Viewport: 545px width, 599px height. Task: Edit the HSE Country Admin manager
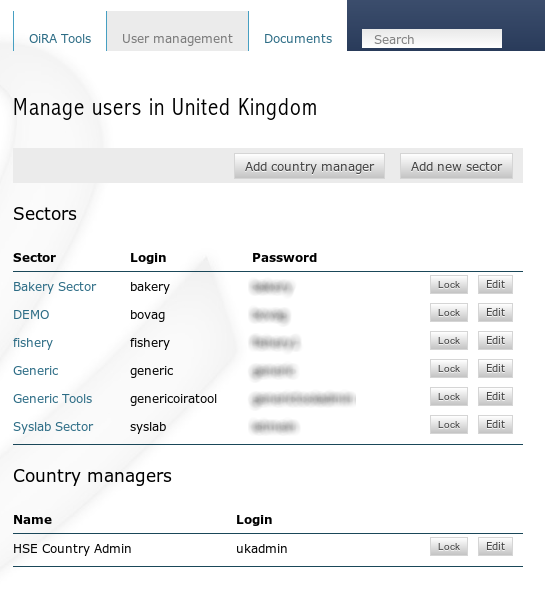[495, 547]
